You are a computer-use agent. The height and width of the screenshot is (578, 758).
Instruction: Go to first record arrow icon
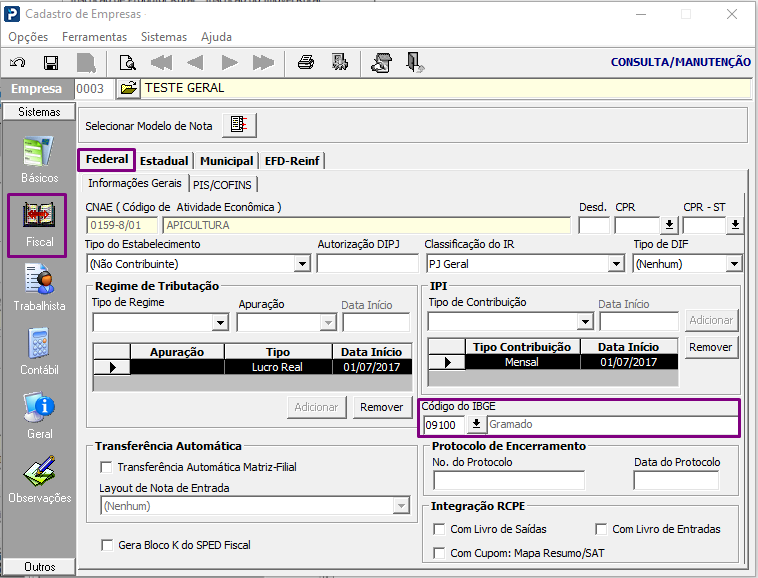pos(161,63)
